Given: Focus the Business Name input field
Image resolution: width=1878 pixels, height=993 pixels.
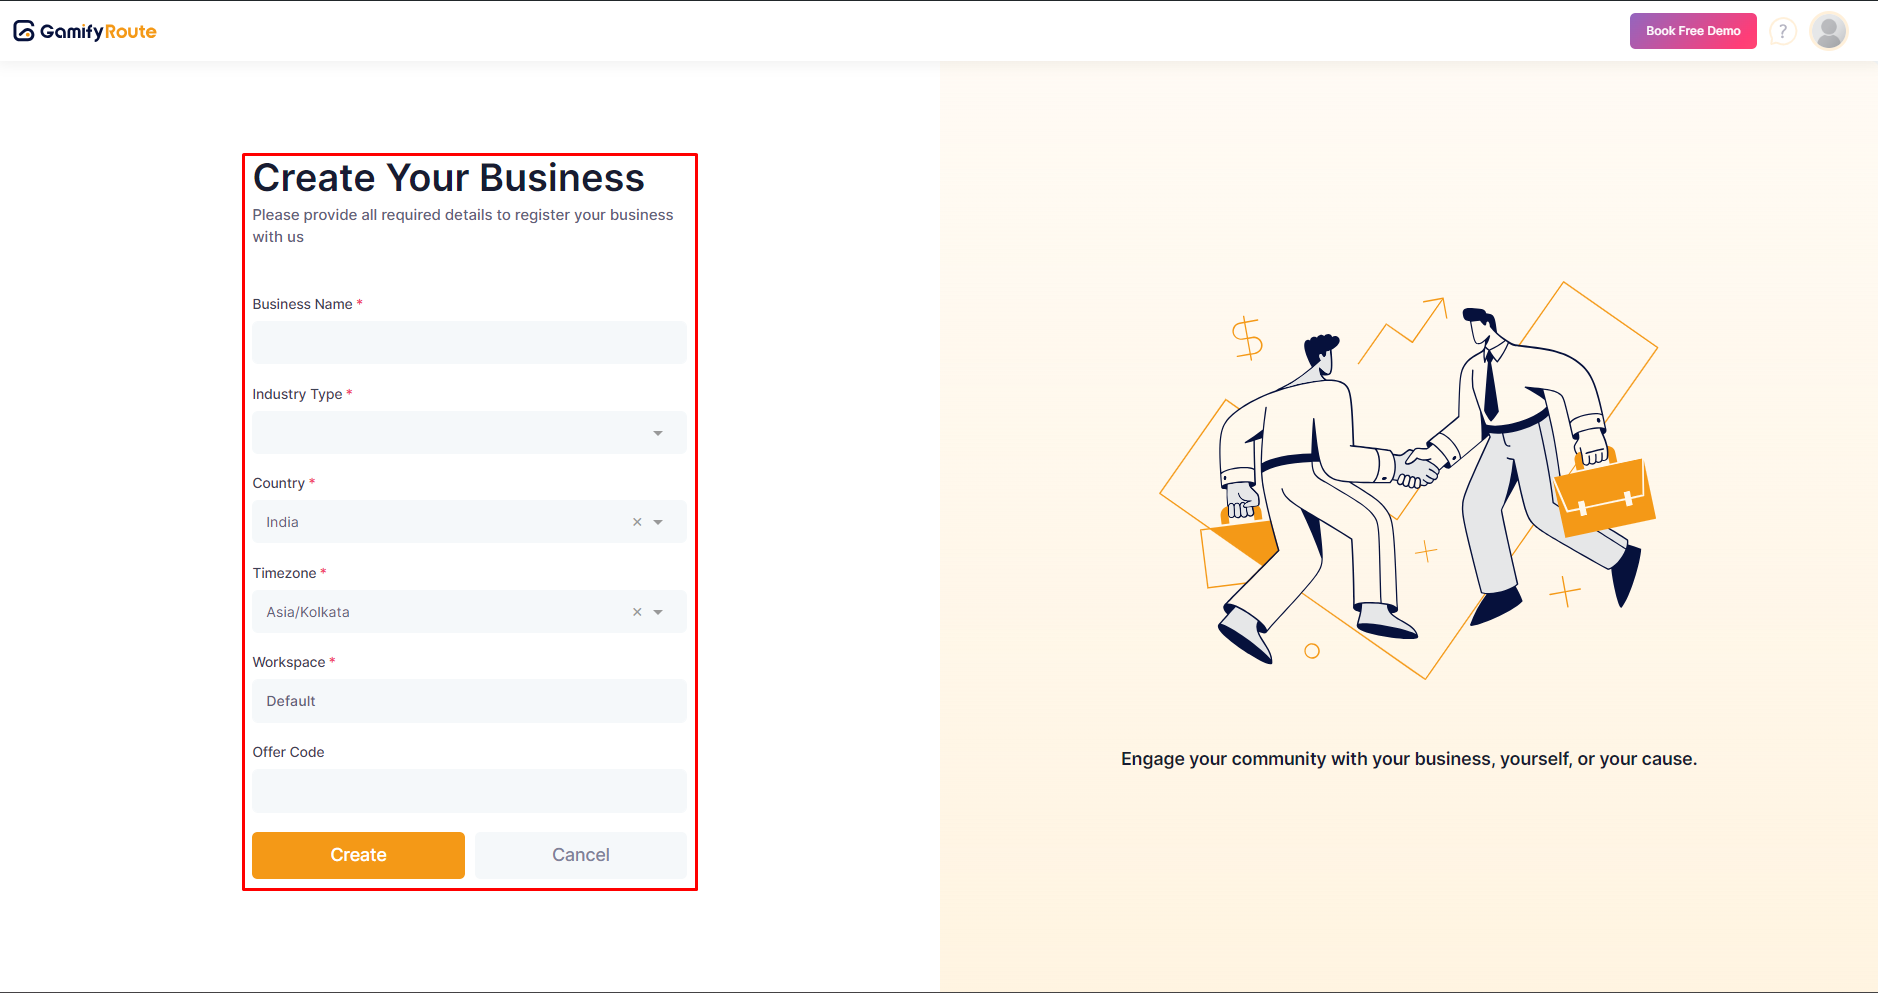Looking at the screenshot, I should (469, 342).
